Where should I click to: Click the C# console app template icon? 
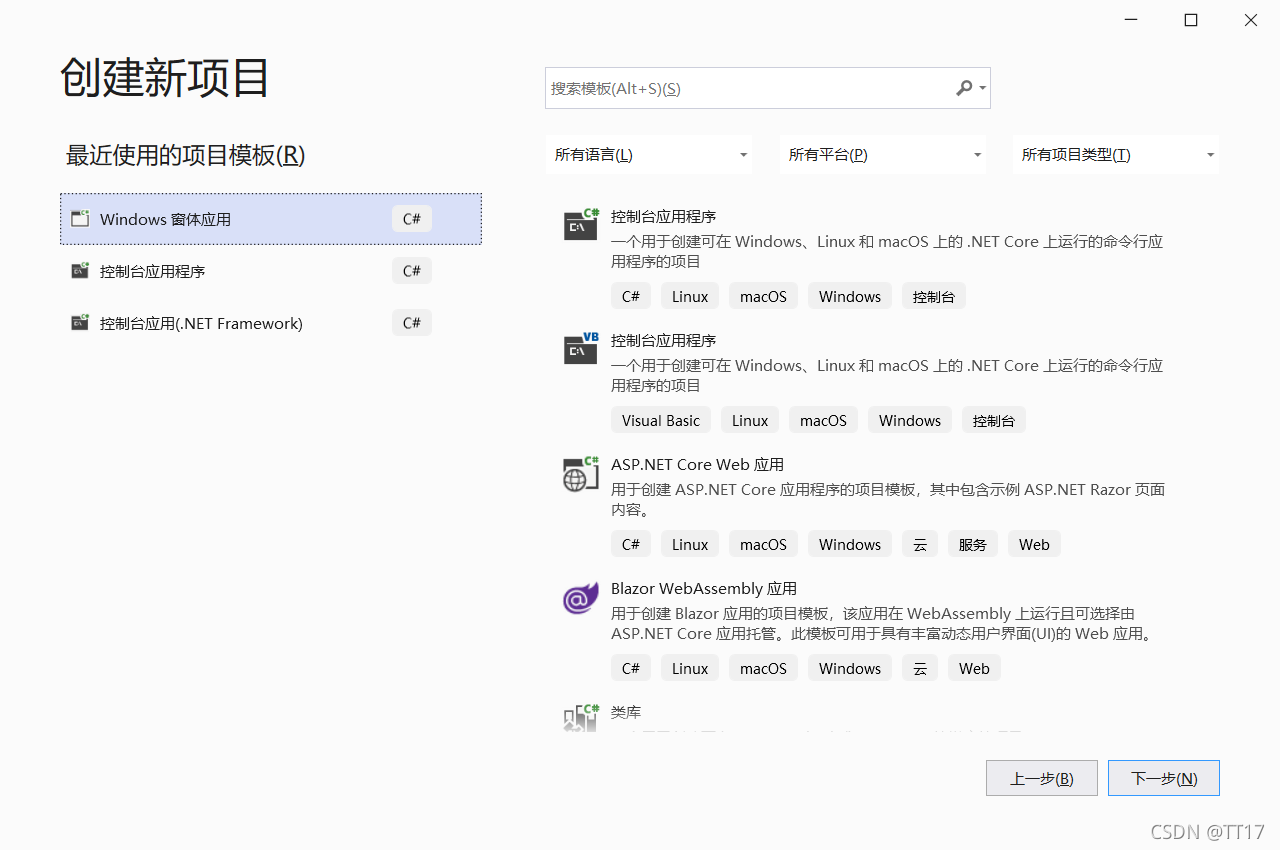pos(581,225)
